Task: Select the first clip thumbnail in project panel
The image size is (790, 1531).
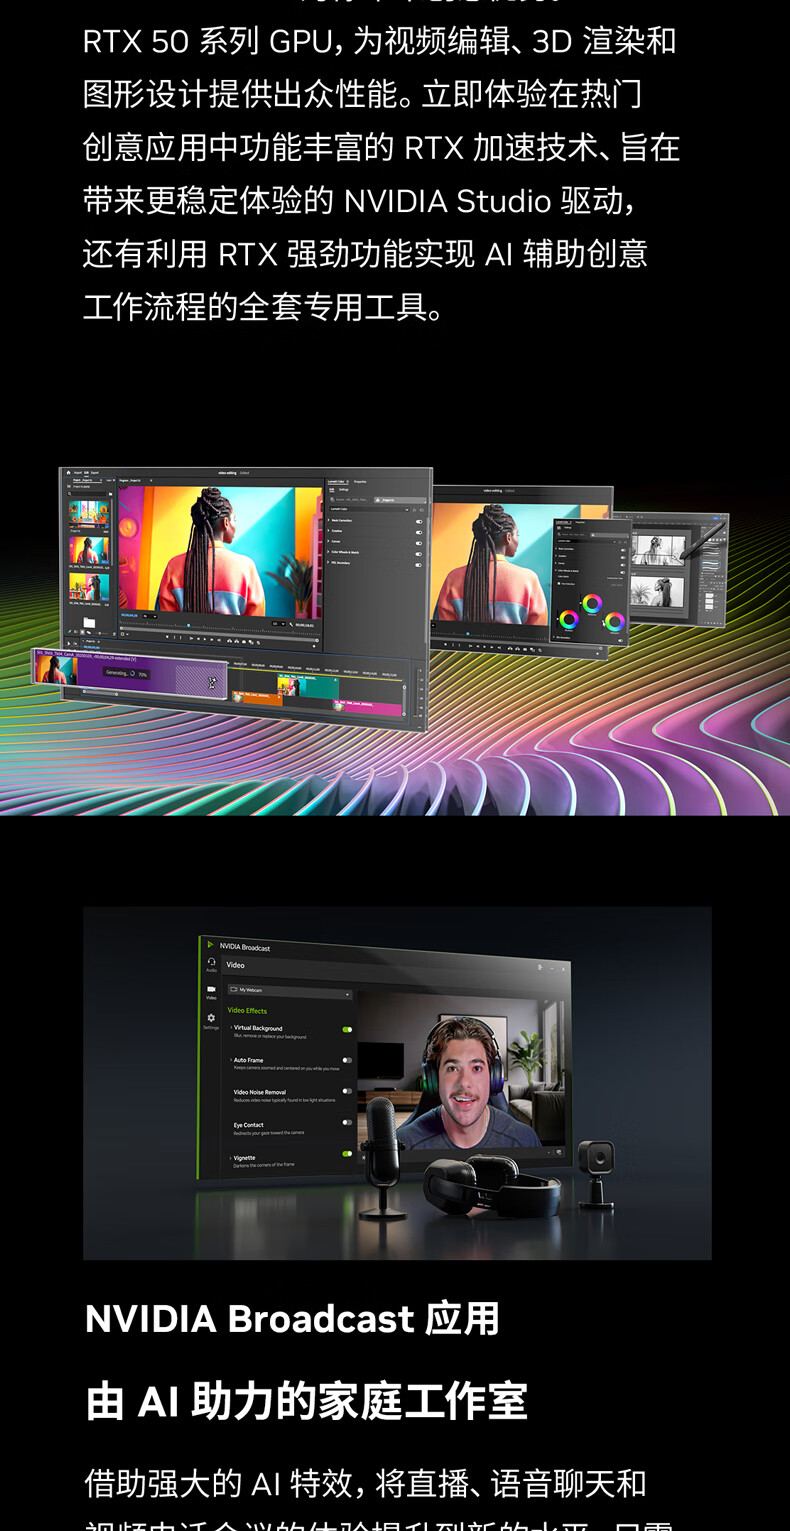Action: [x=89, y=514]
